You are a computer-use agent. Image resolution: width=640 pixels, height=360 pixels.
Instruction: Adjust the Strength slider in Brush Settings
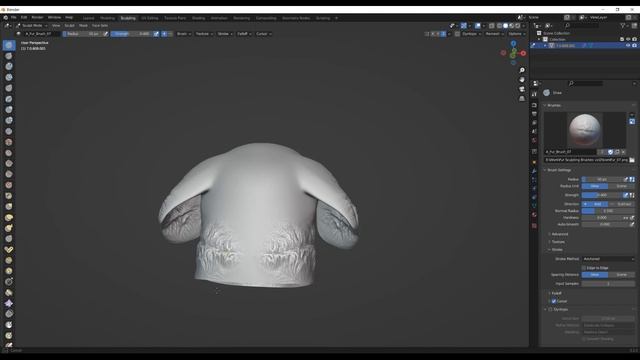[602, 195]
